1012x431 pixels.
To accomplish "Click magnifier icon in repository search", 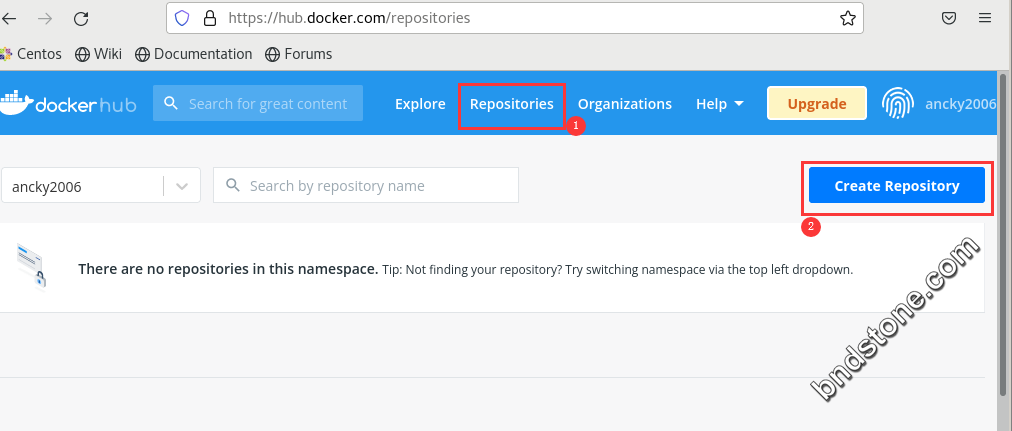I will (233, 185).
